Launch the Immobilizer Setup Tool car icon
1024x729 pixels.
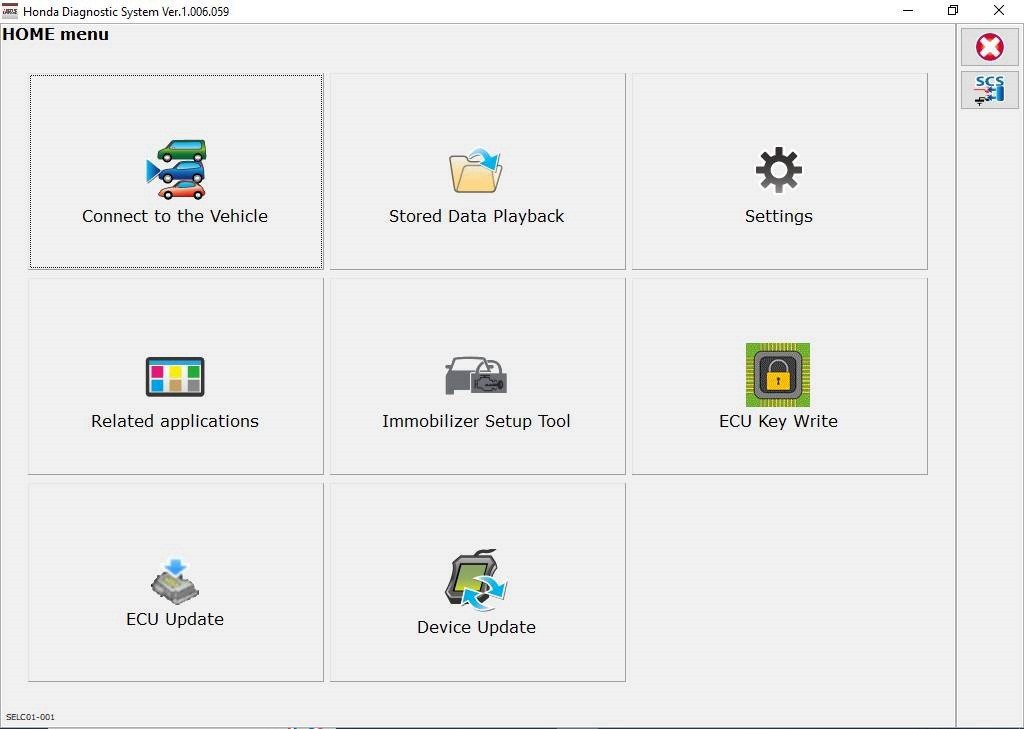(476, 375)
